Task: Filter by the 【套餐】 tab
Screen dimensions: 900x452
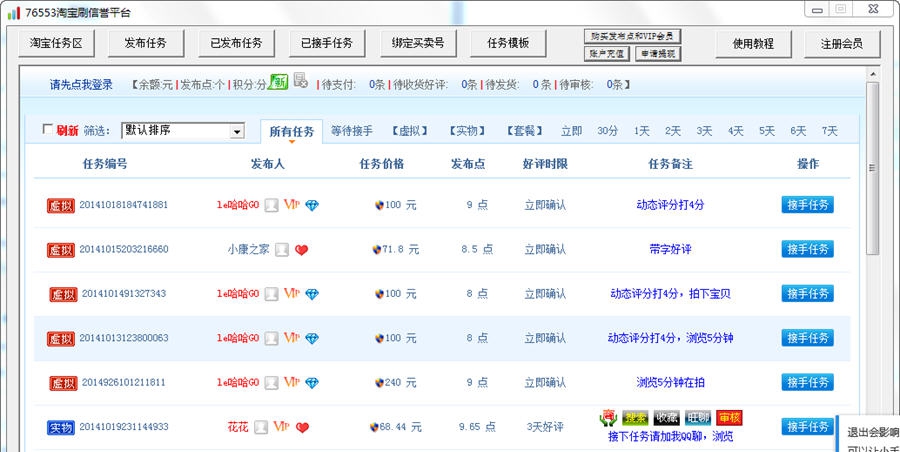Action: (x=525, y=131)
